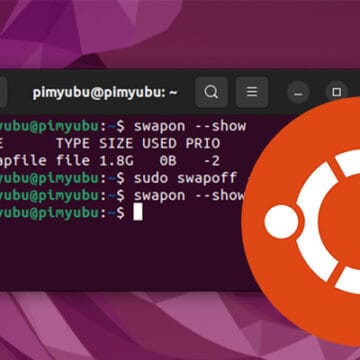Screen dimensions: 360x360
Task: Minimize the terminal window
Action: click(x=298, y=93)
